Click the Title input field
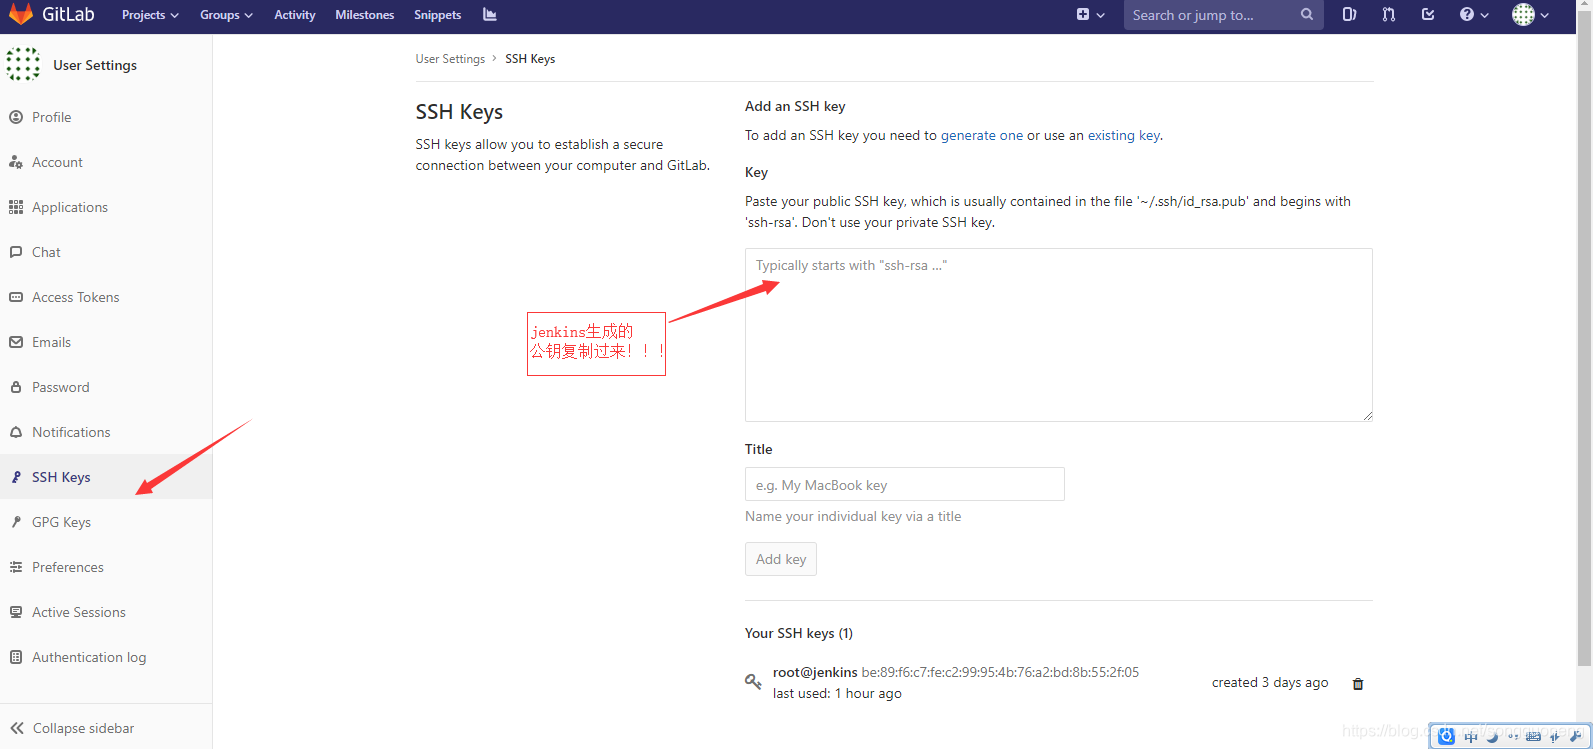This screenshot has height=749, width=1593. [905, 485]
